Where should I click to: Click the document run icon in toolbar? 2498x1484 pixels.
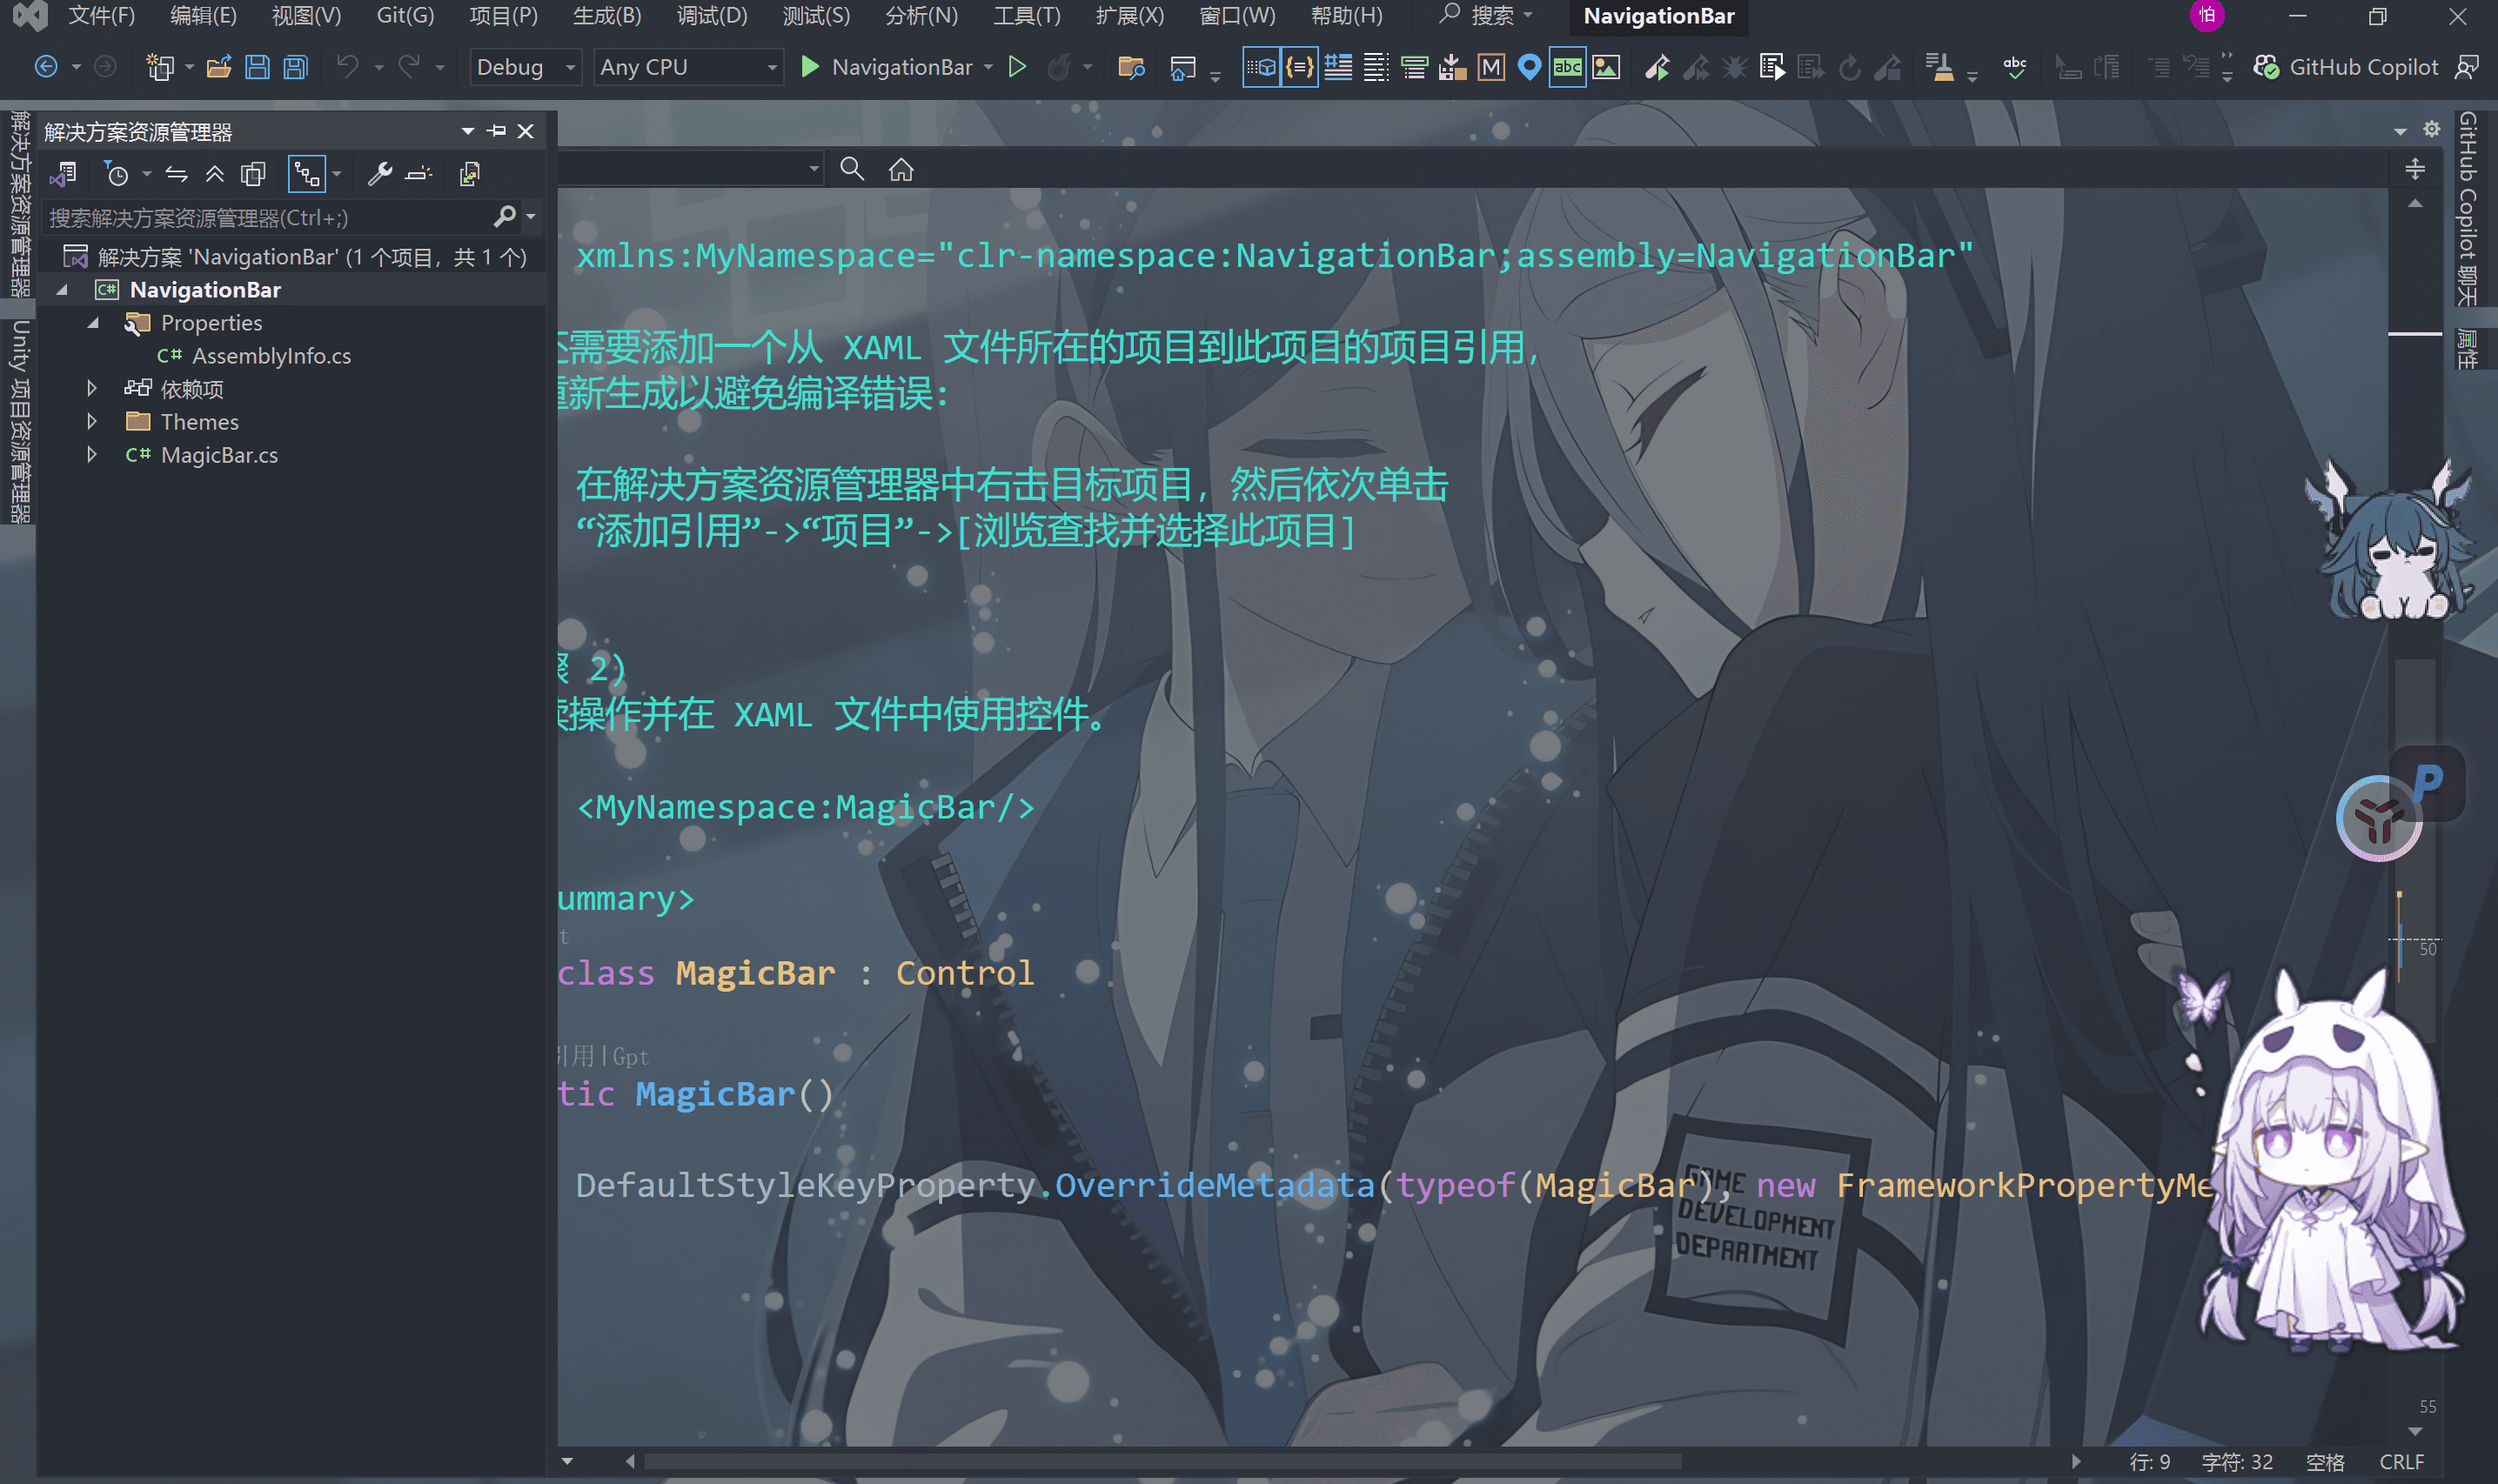point(1772,67)
